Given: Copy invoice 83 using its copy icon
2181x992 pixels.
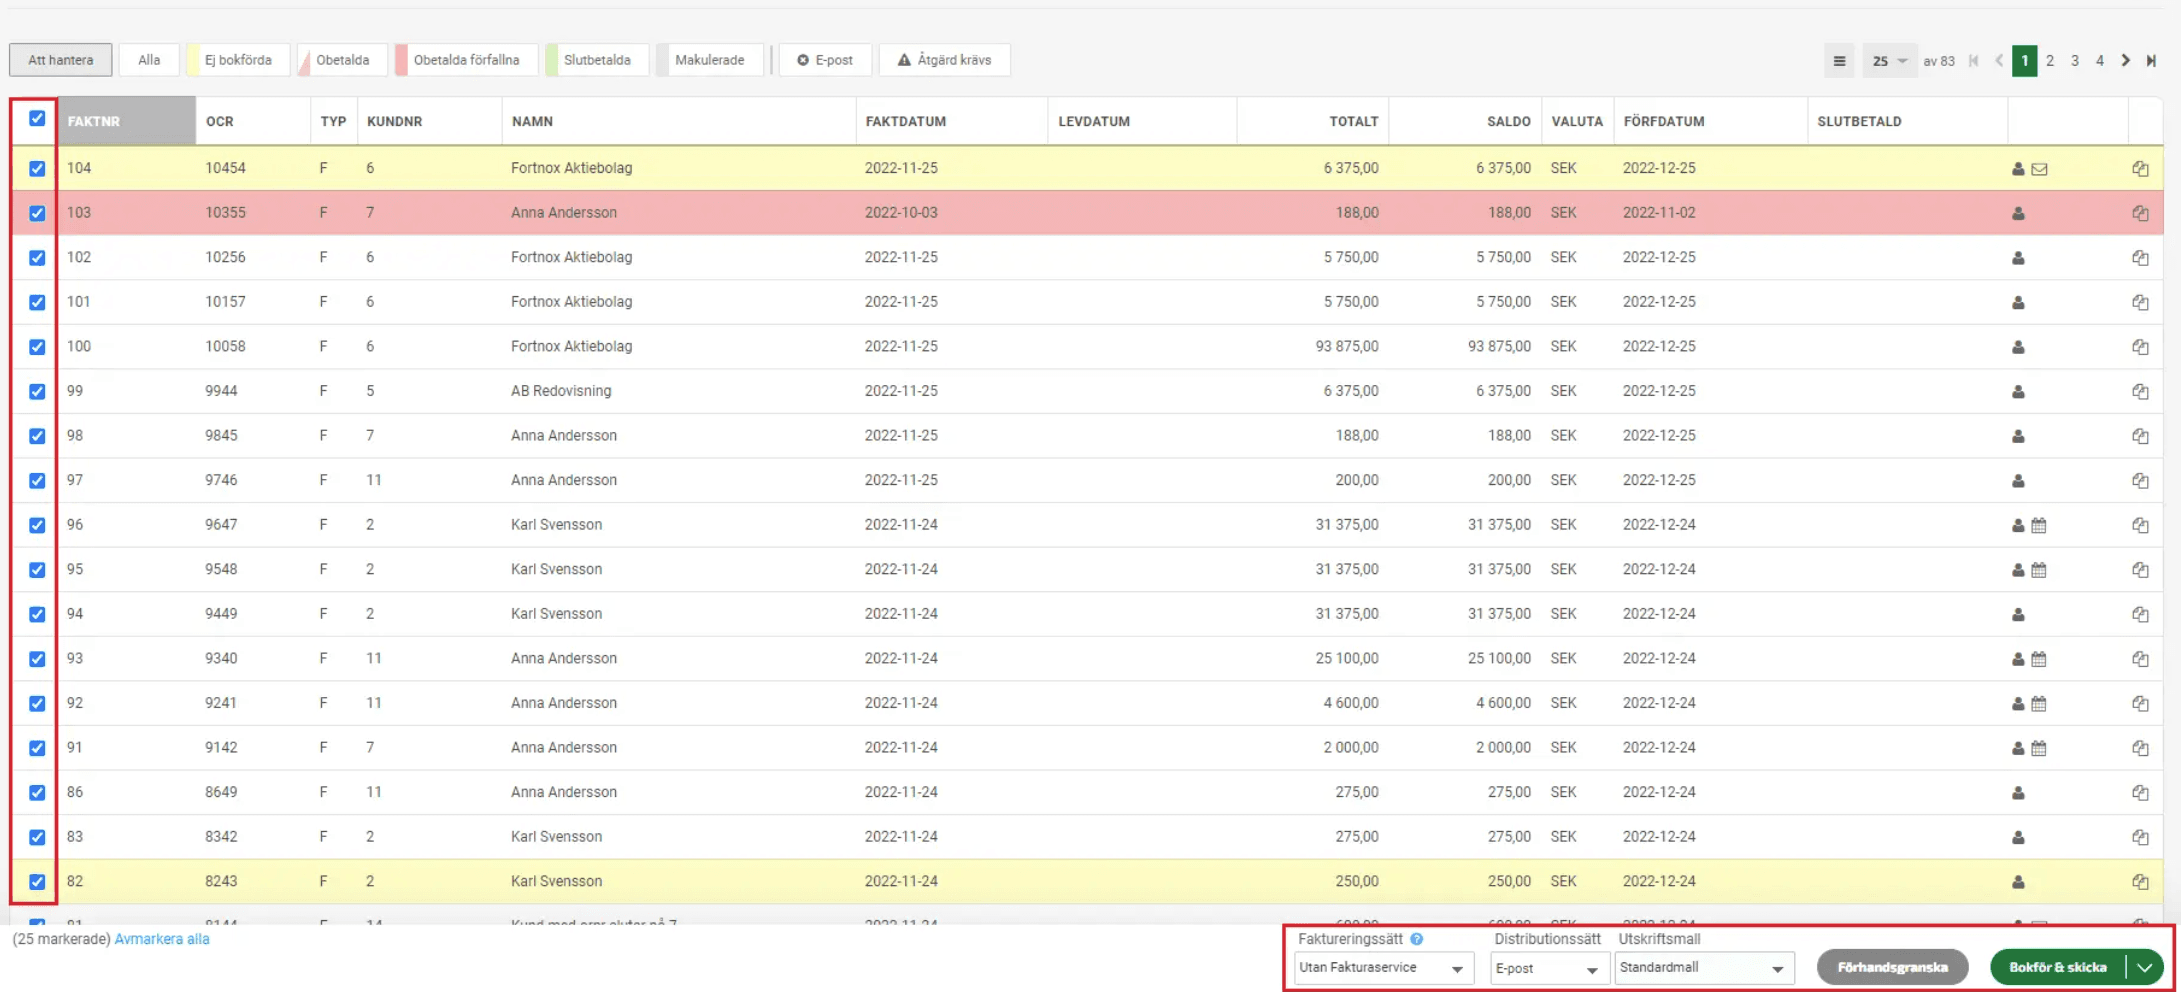Looking at the screenshot, I should (2140, 837).
